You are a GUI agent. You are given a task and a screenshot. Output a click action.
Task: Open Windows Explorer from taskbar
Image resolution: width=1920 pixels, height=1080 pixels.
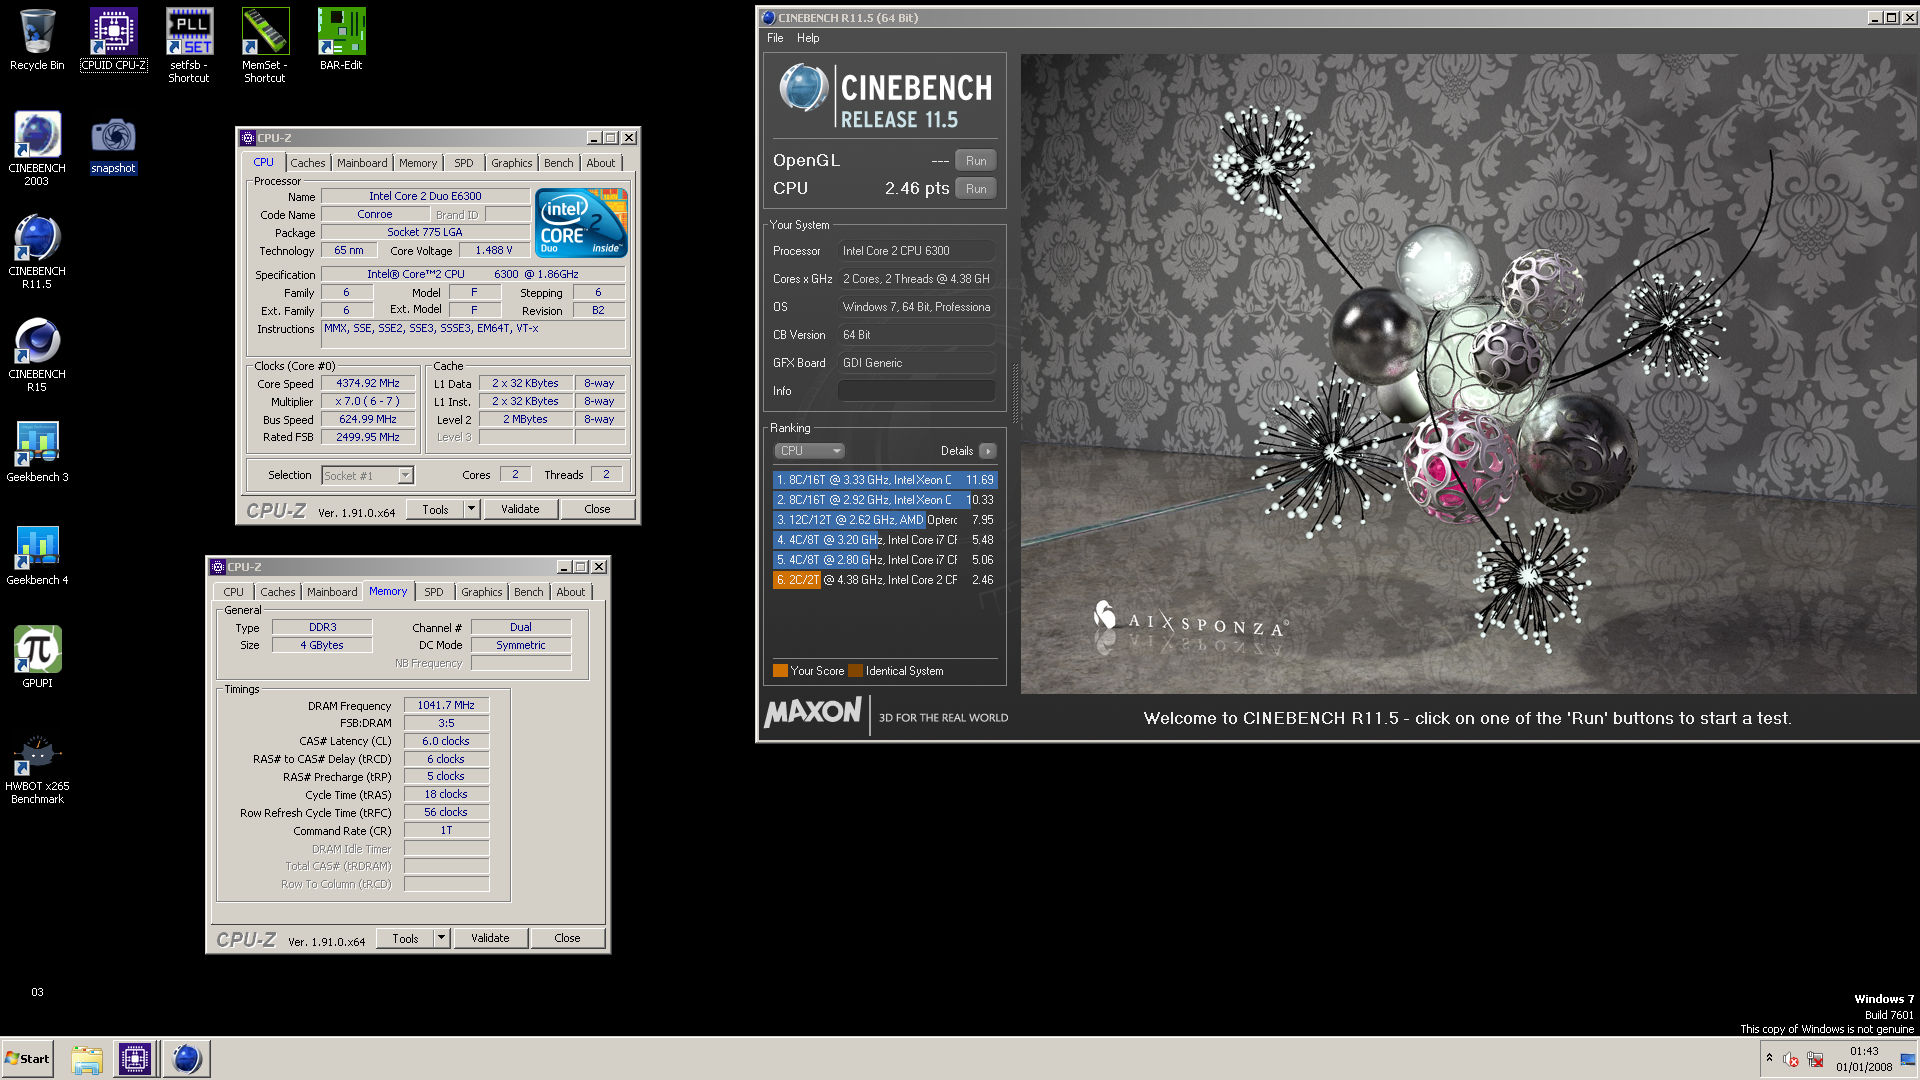coord(87,1059)
